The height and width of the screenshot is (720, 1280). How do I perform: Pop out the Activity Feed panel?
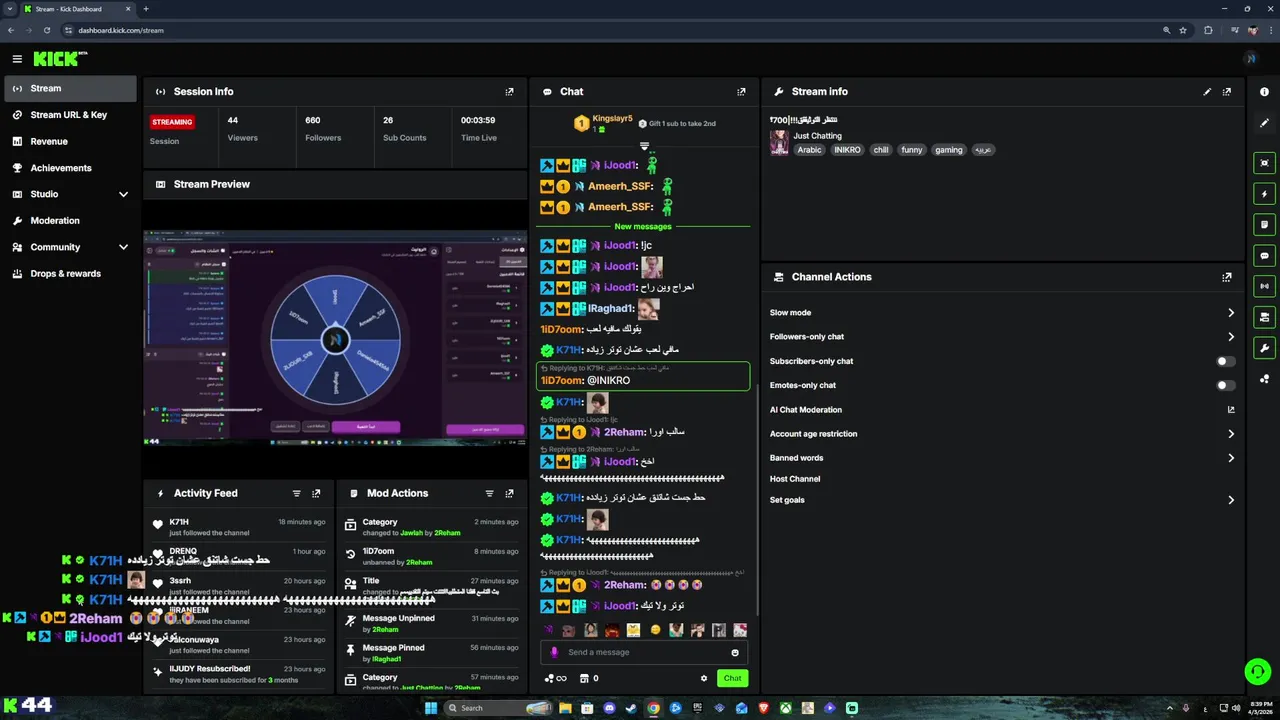click(x=316, y=493)
